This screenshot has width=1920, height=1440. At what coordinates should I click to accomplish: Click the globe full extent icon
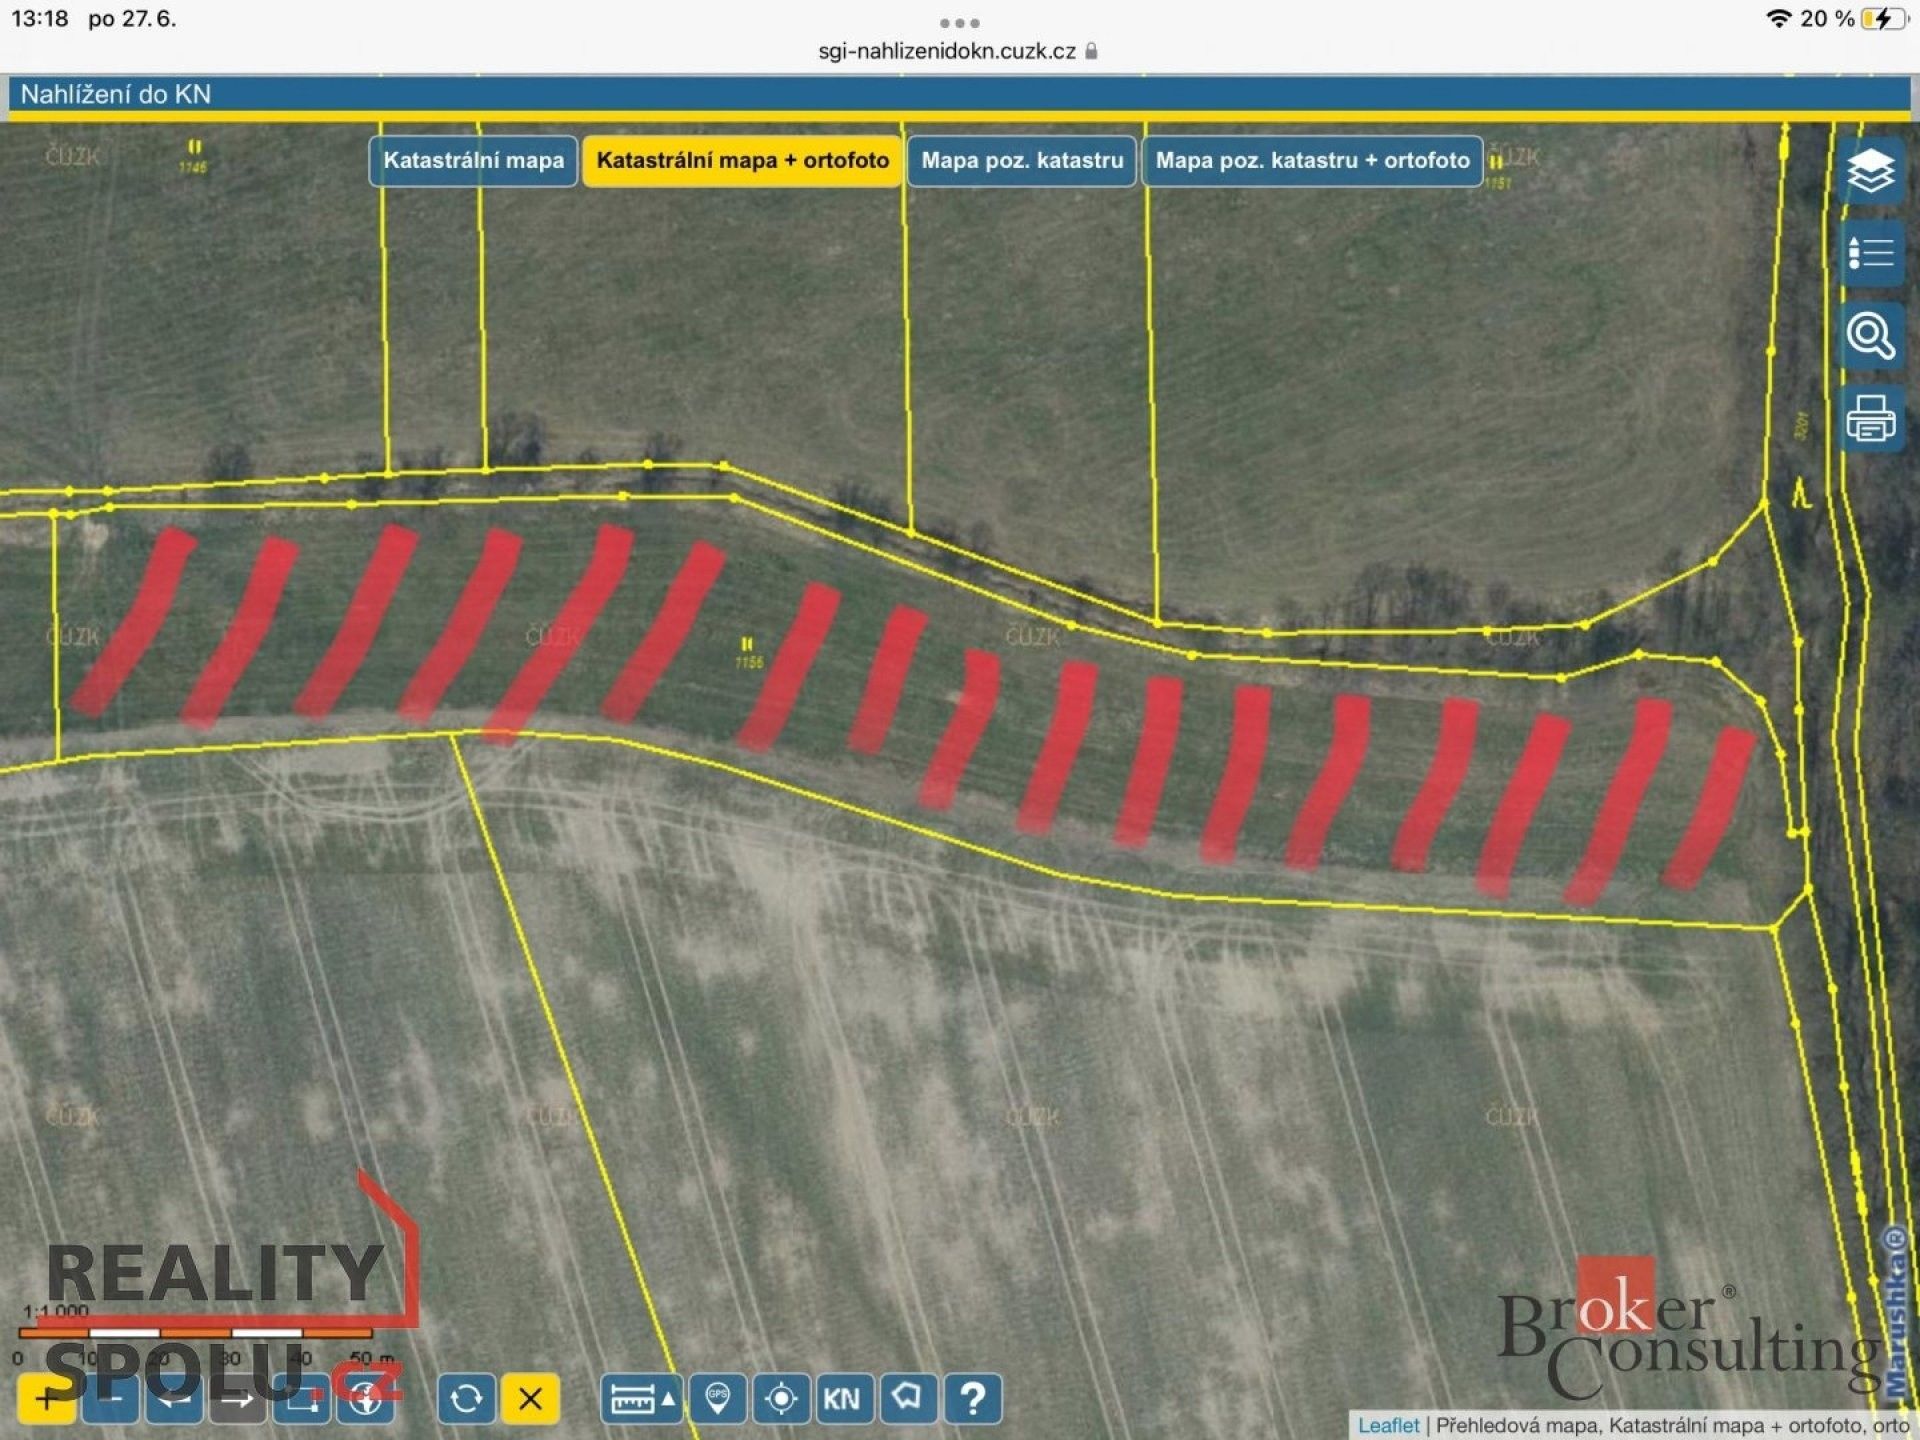(x=366, y=1398)
